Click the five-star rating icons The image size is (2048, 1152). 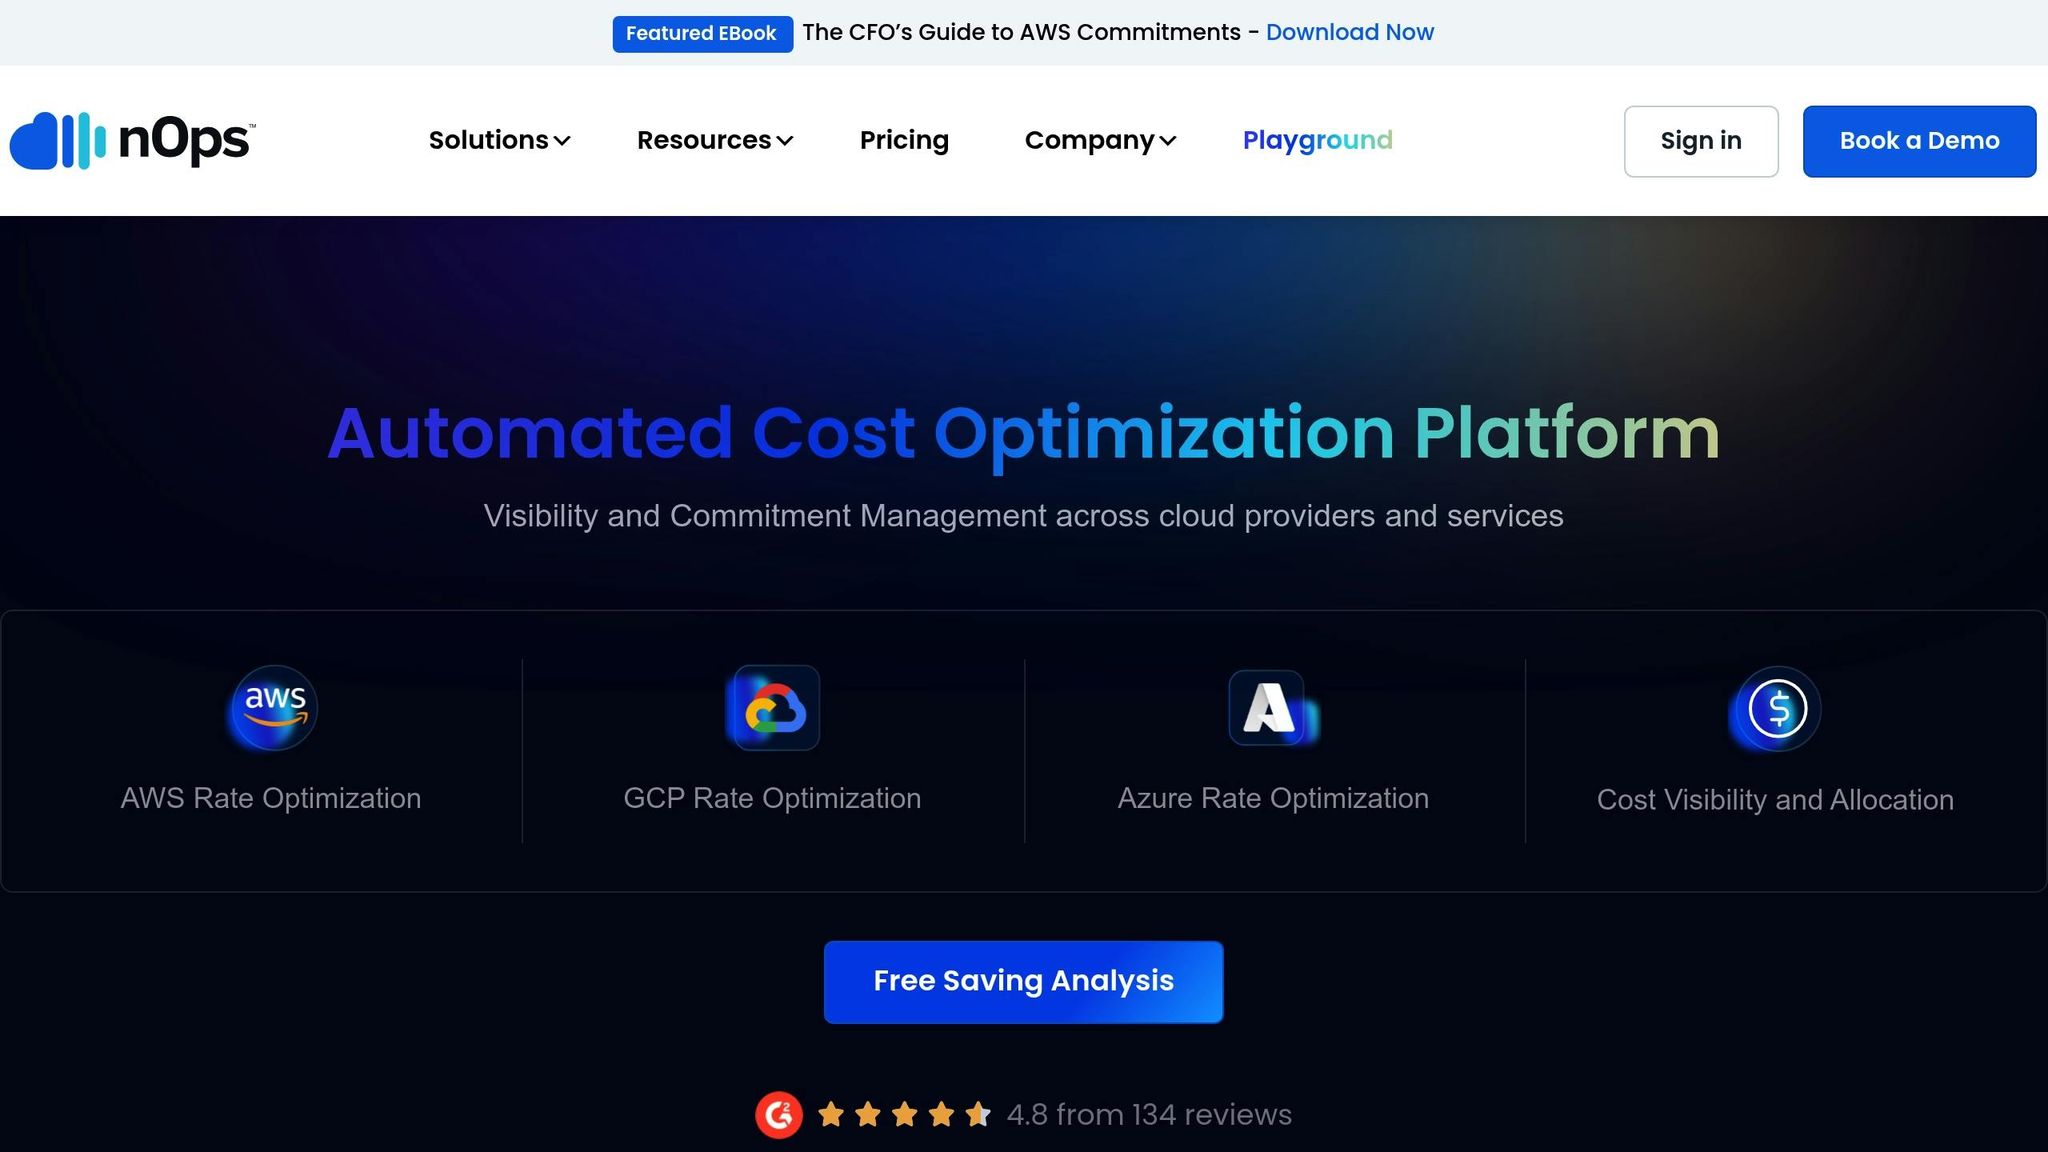tap(903, 1114)
